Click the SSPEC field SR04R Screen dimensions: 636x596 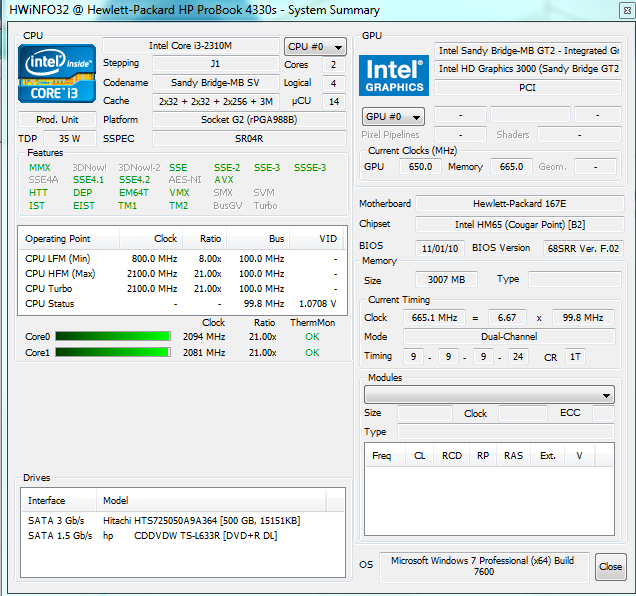tap(249, 138)
